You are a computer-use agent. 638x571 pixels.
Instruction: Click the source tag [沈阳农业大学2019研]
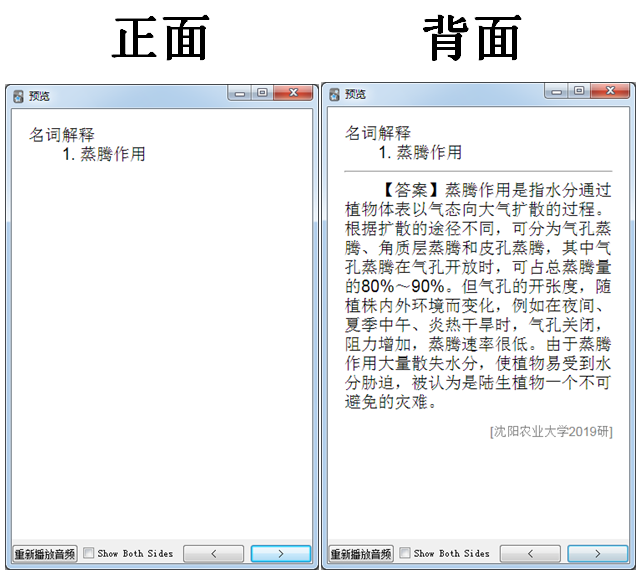tap(551, 431)
